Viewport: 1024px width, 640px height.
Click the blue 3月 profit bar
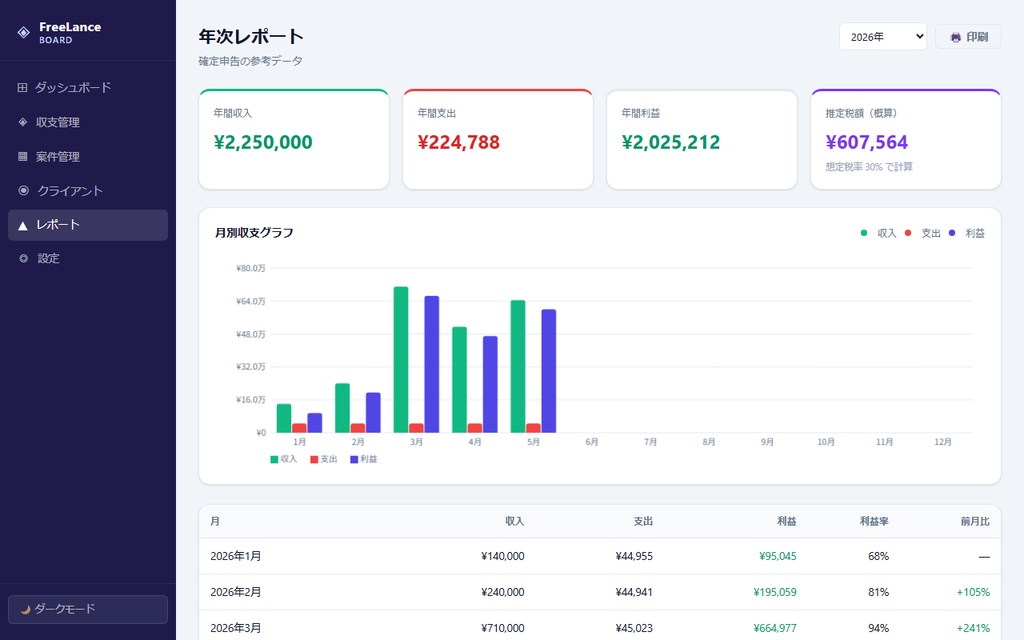click(432, 364)
